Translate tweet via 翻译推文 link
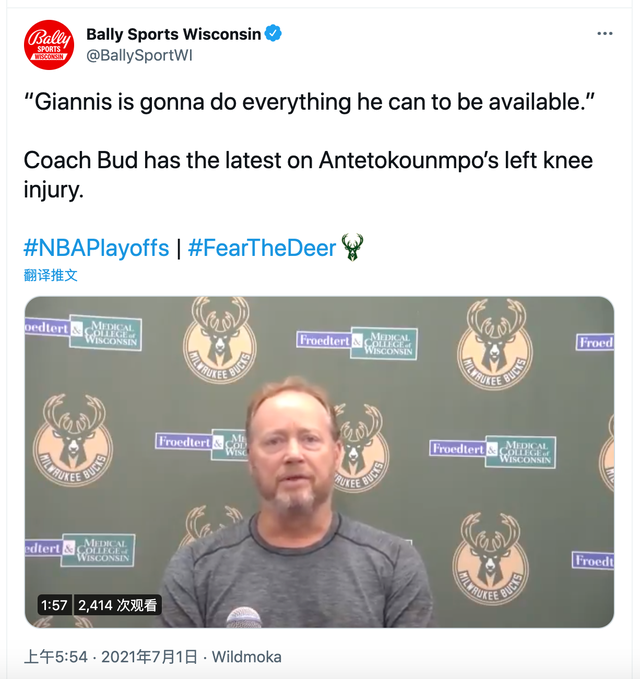 tap(51, 275)
